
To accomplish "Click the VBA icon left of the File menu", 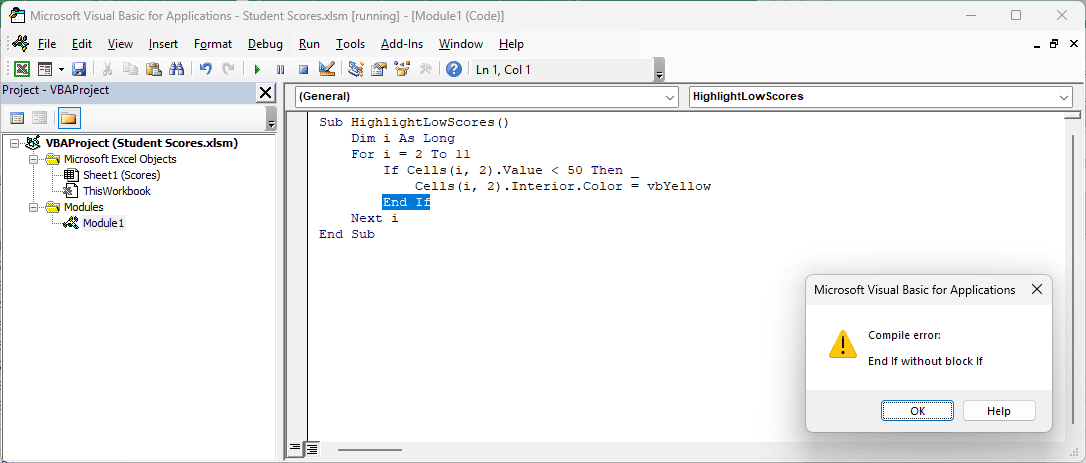I will tap(20, 44).
